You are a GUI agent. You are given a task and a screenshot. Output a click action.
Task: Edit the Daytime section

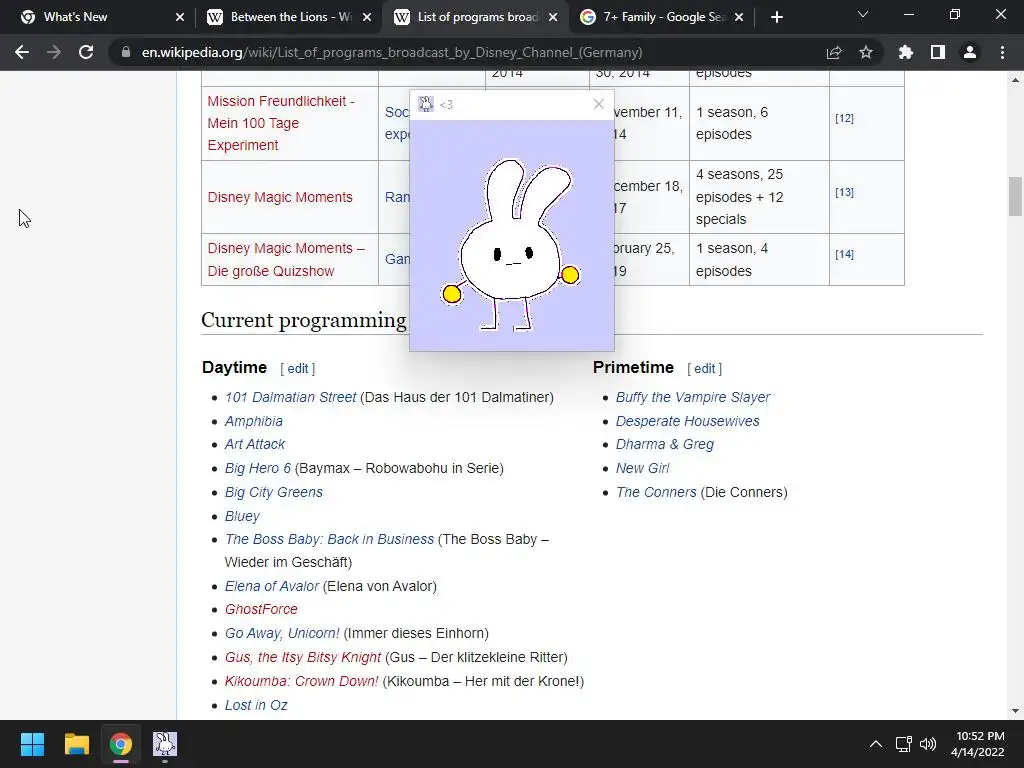(x=298, y=368)
